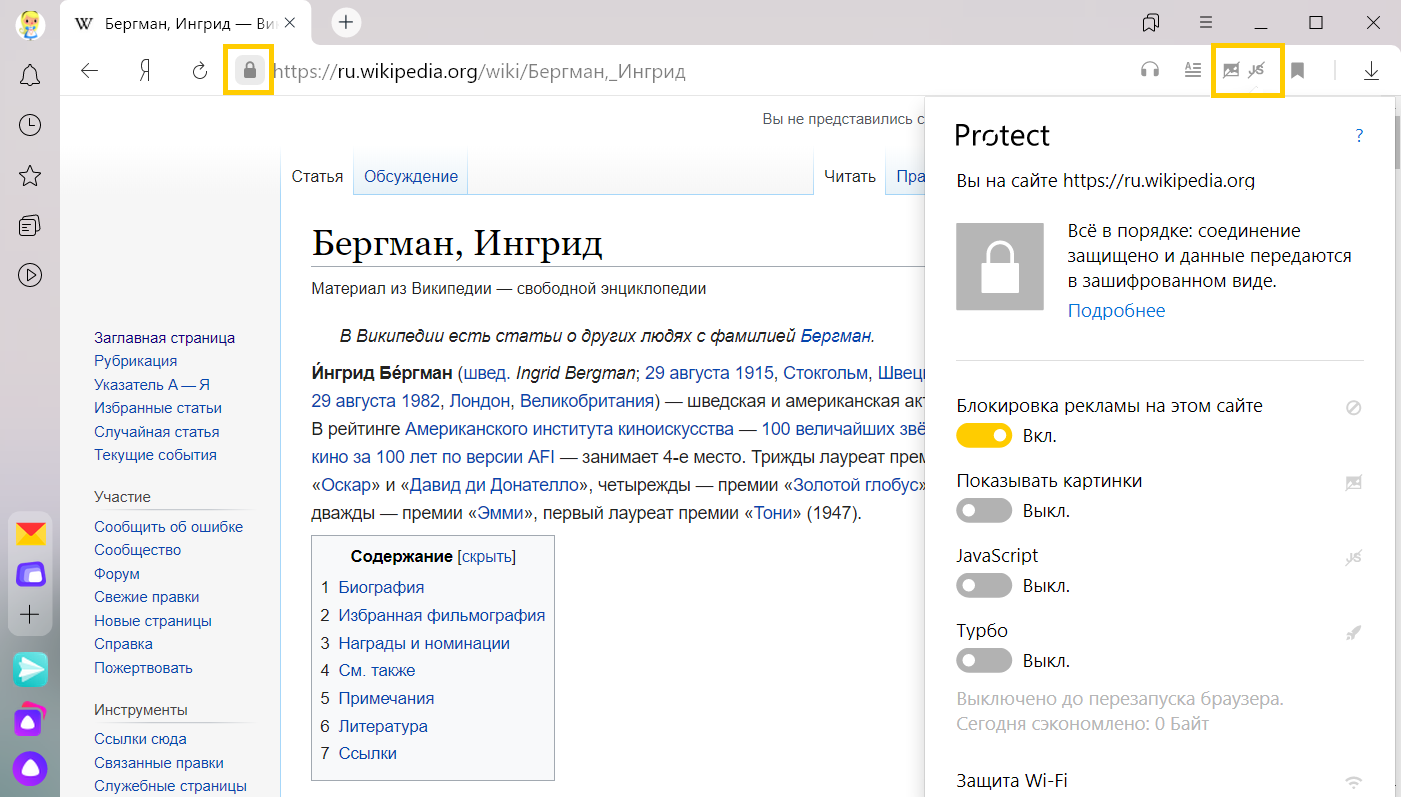Open the profile avatar icon
This screenshot has height=797, width=1401.
[x=30, y=23]
